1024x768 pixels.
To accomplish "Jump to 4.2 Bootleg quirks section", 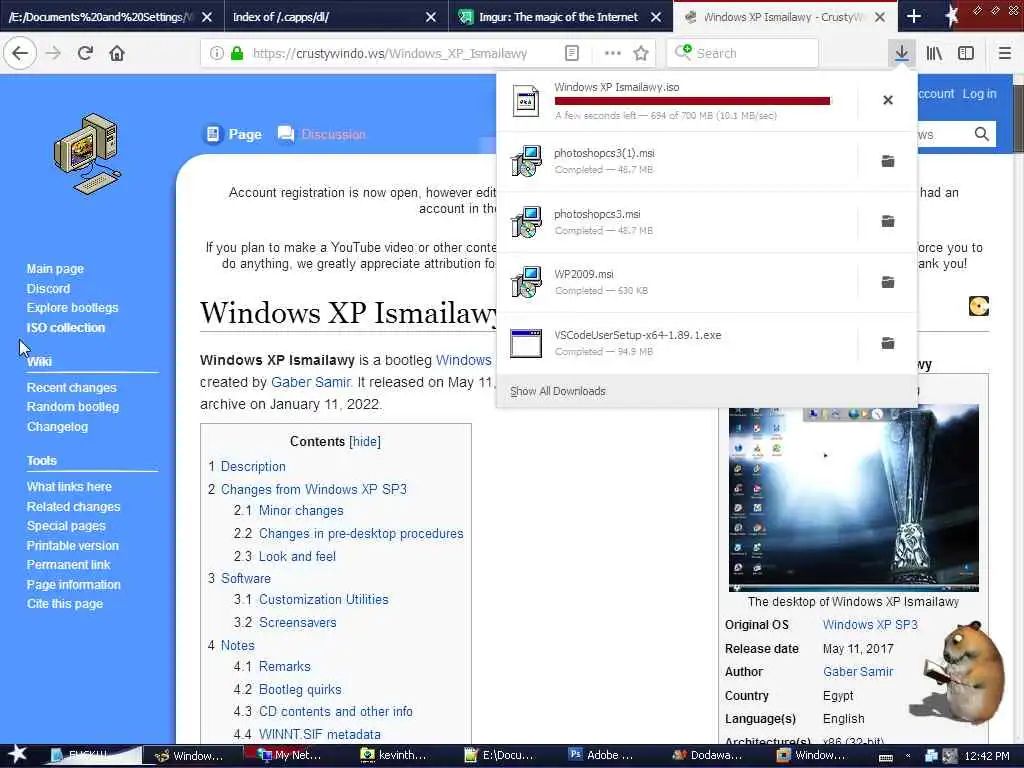I will tap(300, 690).
